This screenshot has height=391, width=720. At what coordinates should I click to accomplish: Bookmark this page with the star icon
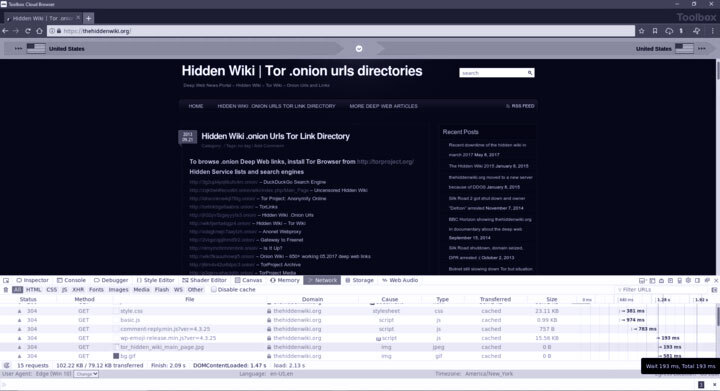coord(641,31)
